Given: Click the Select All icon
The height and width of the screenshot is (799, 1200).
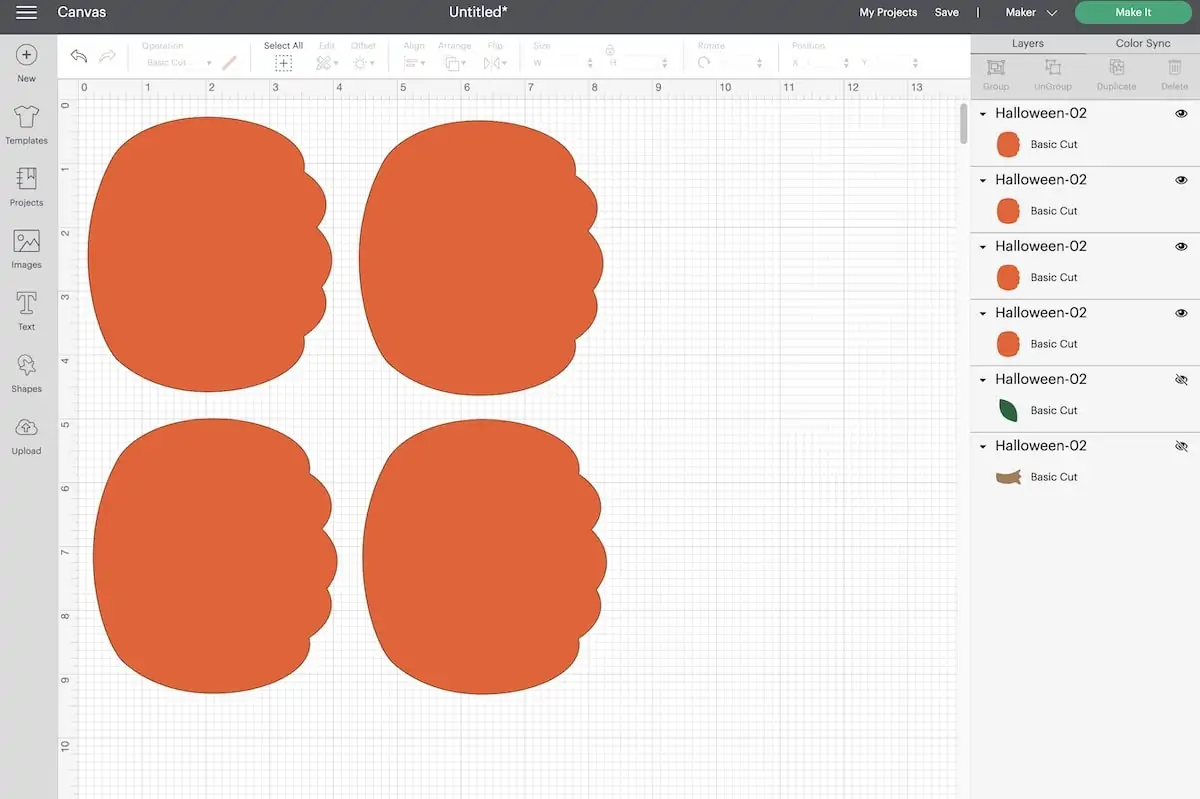Looking at the screenshot, I should (283, 63).
